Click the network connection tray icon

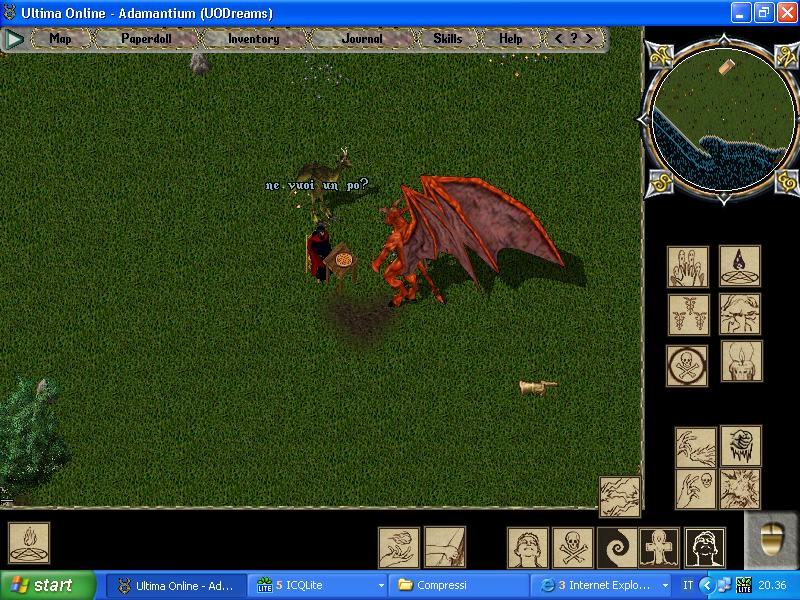tap(724, 585)
